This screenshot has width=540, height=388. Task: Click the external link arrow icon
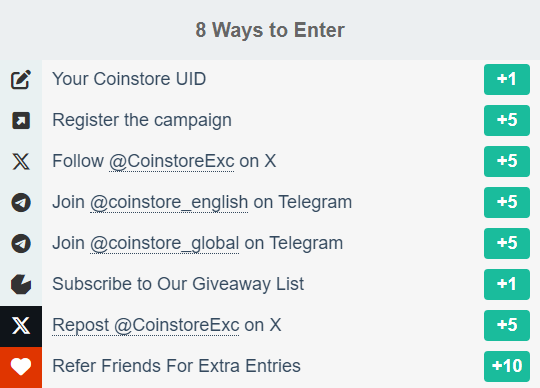click(21, 120)
